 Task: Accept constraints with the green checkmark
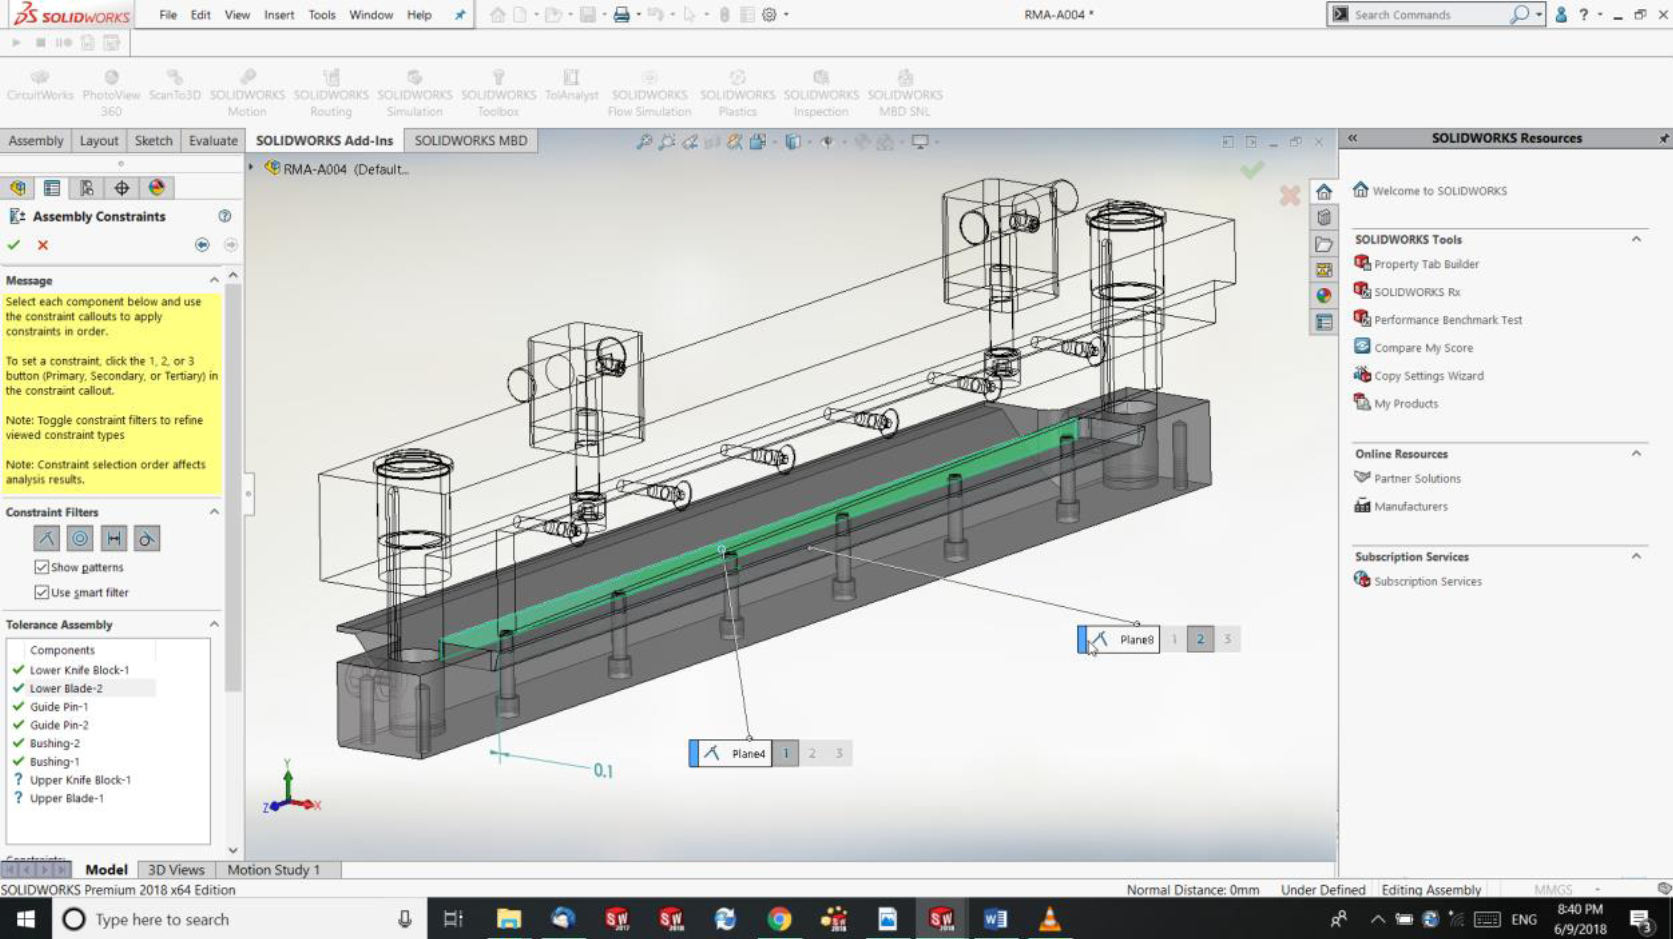click(x=15, y=244)
